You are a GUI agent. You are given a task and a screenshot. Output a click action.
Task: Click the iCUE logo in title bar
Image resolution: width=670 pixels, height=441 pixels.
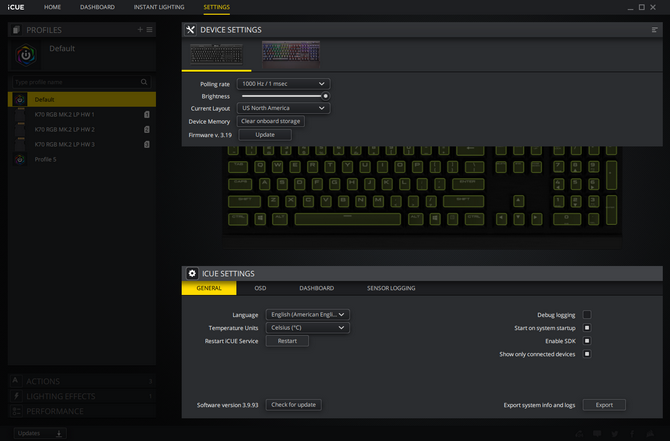(16, 7)
